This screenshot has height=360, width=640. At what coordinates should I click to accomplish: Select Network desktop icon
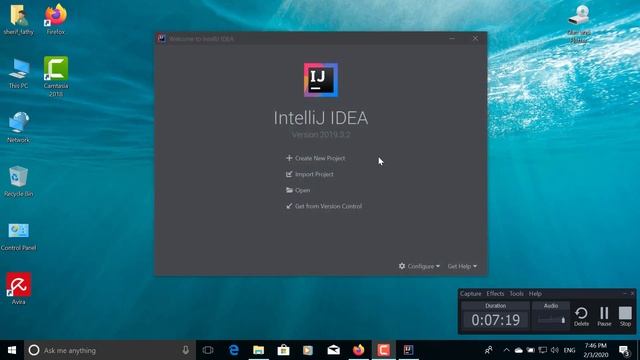18,127
